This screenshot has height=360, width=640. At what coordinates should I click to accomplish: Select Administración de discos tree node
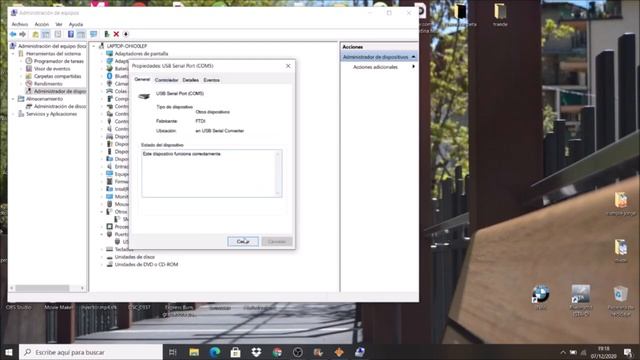tap(60, 107)
